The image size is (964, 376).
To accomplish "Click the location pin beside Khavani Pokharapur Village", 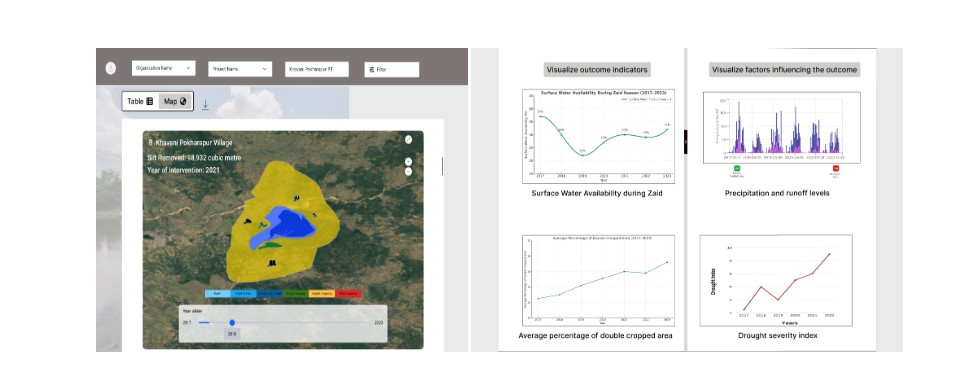I will (151, 143).
